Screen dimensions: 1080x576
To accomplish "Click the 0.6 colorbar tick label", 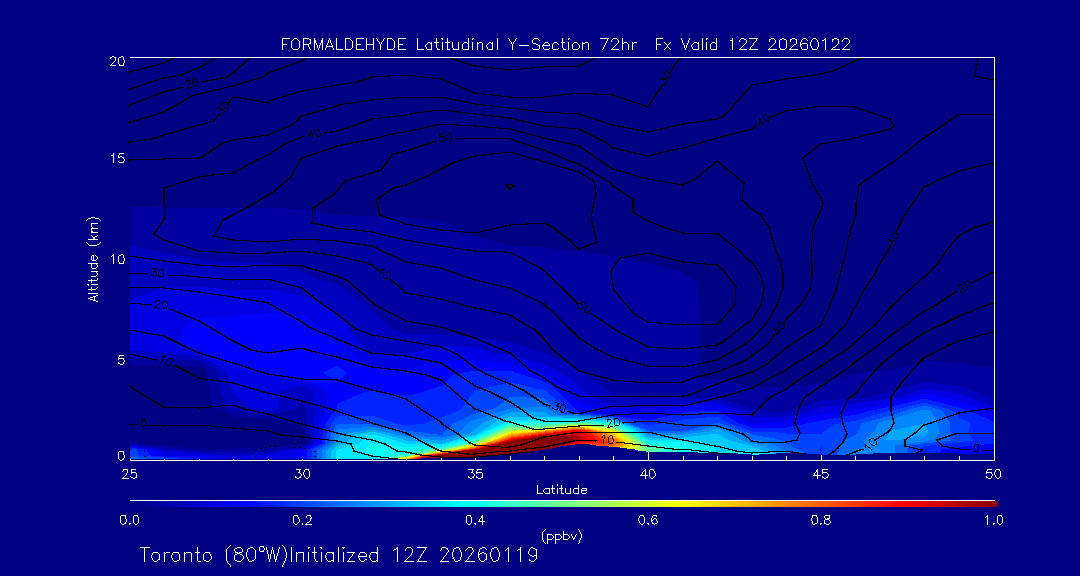I will coord(648,520).
